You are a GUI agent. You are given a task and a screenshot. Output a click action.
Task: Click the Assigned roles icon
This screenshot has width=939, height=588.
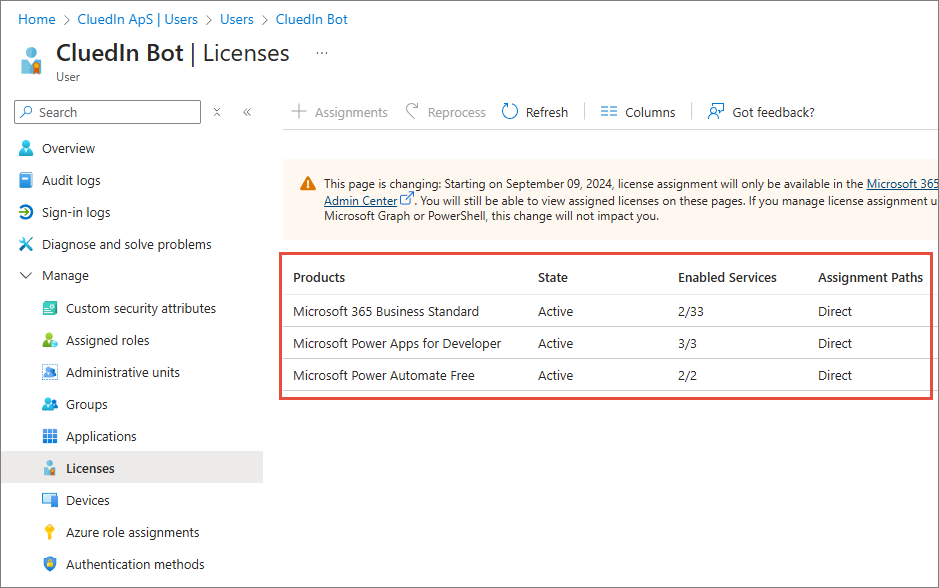point(50,340)
